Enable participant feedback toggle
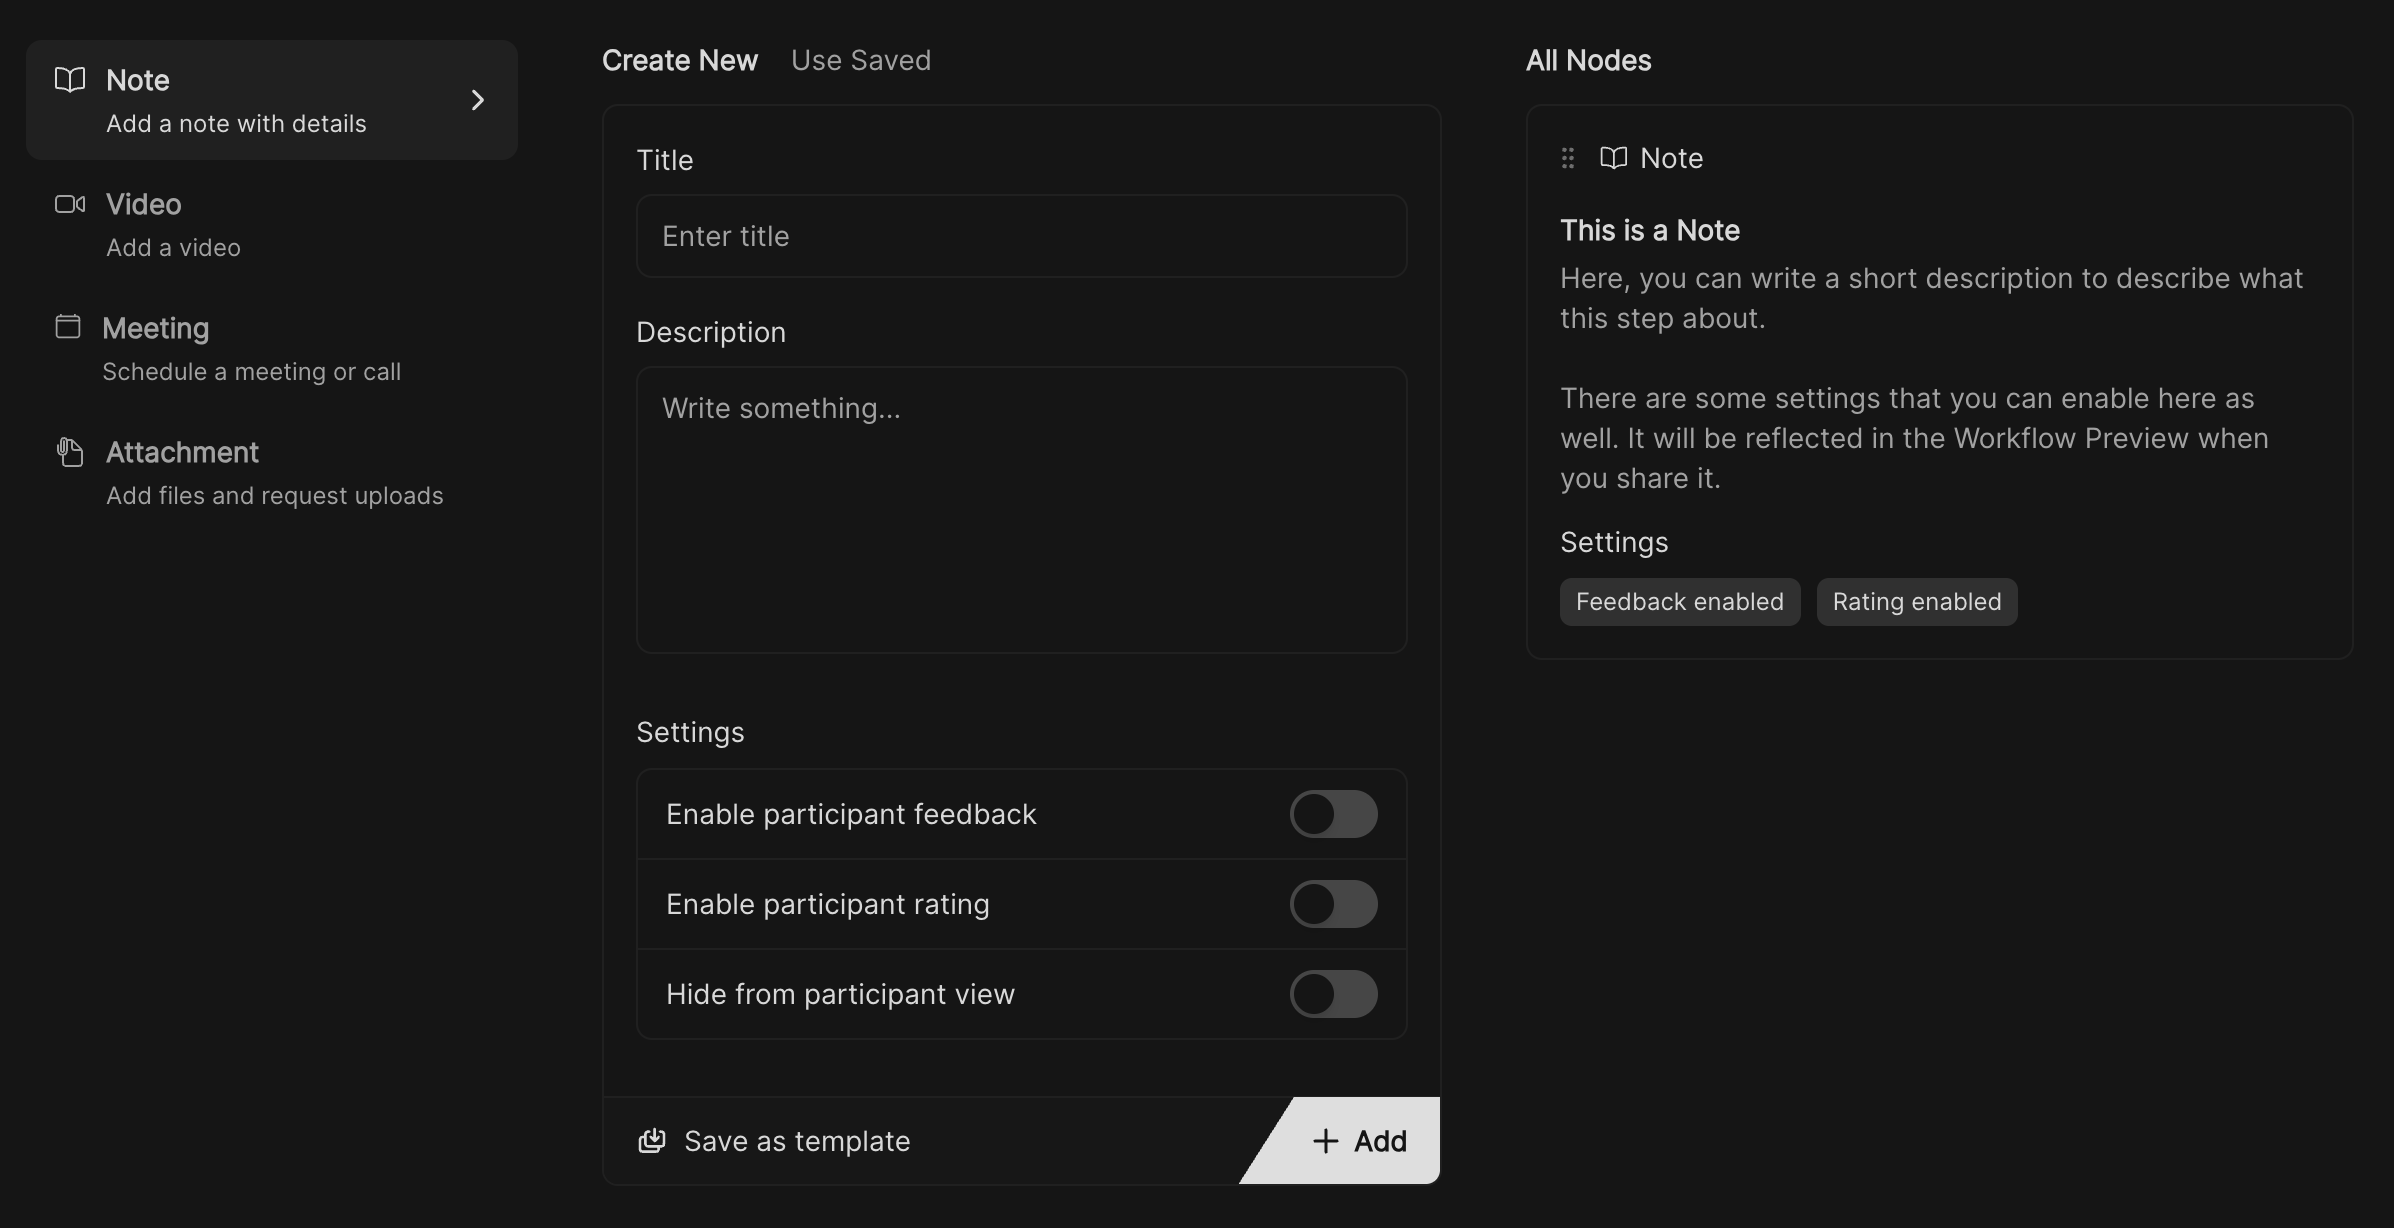 tap(1333, 814)
